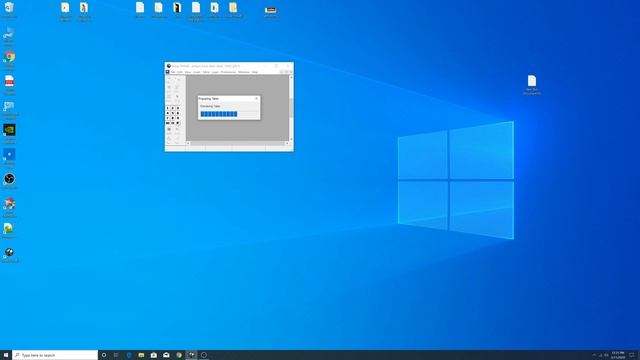Click the app window vertical scrollbar

coord(291,108)
